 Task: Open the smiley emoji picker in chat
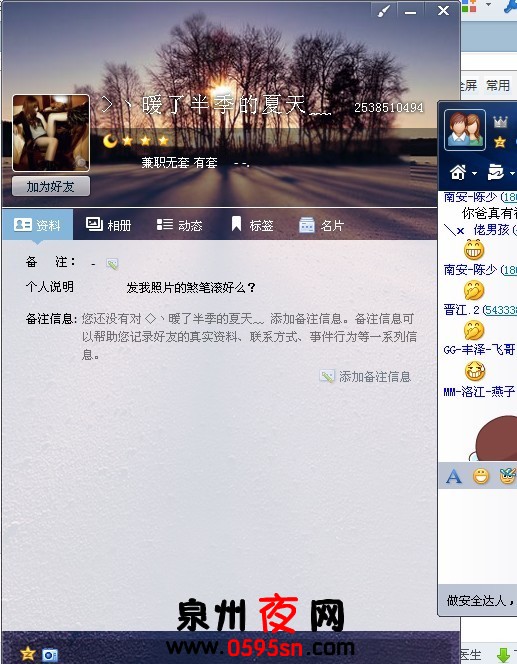click(481, 477)
